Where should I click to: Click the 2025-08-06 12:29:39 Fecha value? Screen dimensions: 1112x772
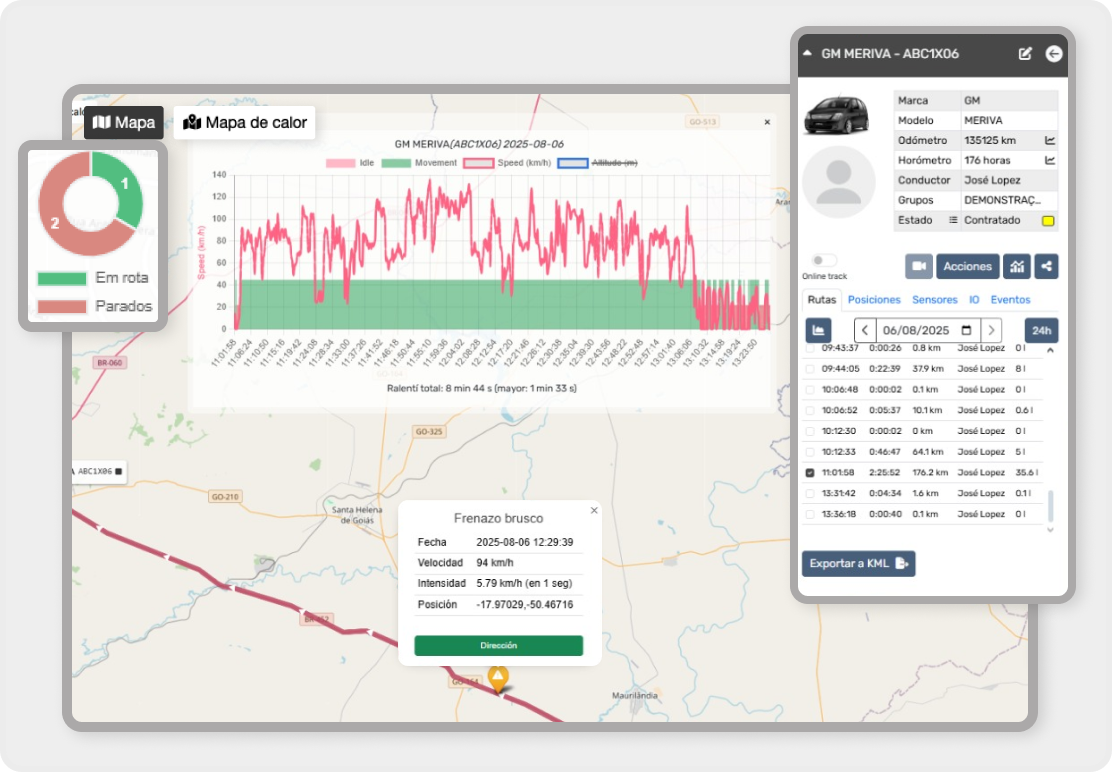point(525,542)
